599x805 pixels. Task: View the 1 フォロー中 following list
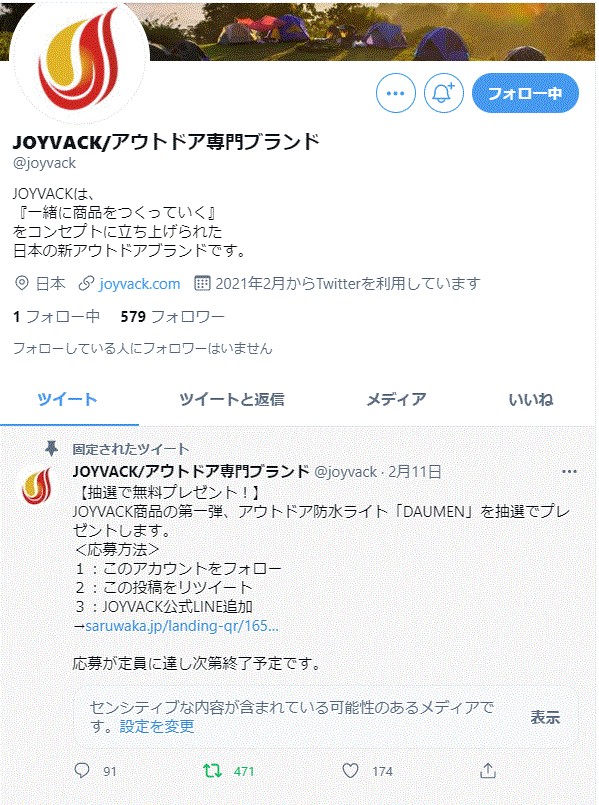[56, 316]
